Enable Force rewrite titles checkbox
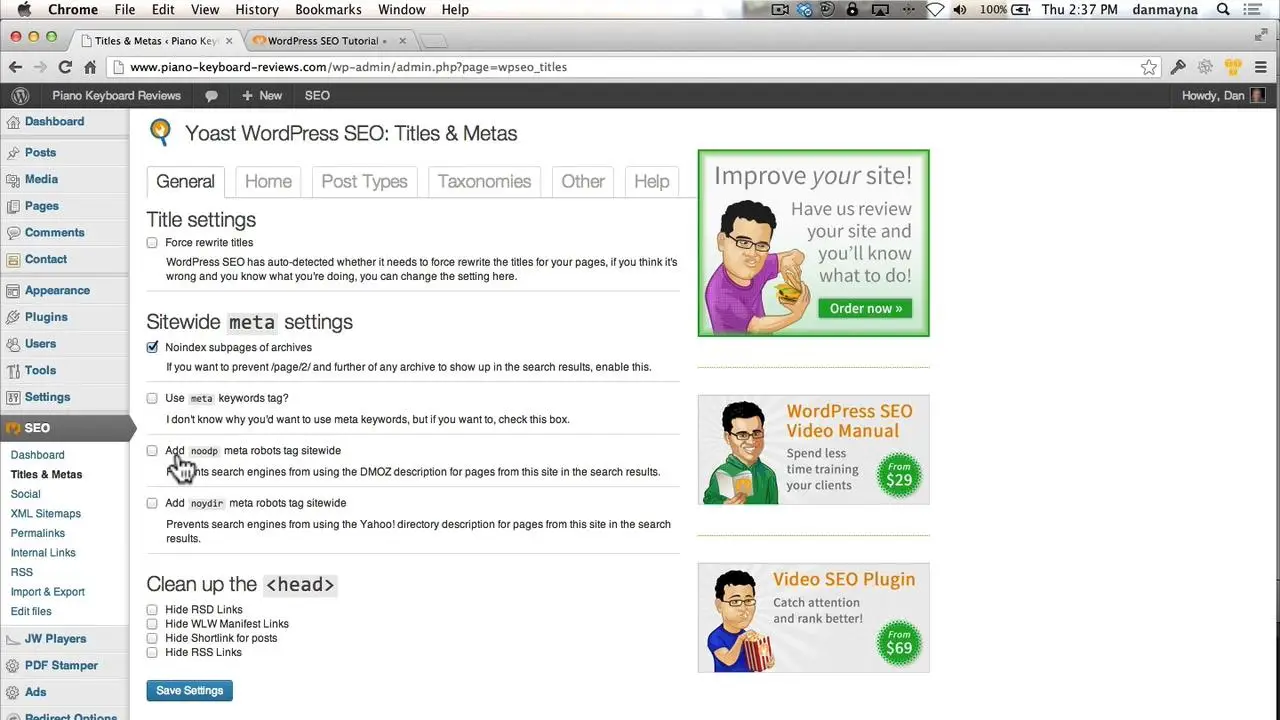The height and width of the screenshot is (720, 1280). (x=152, y=243)
